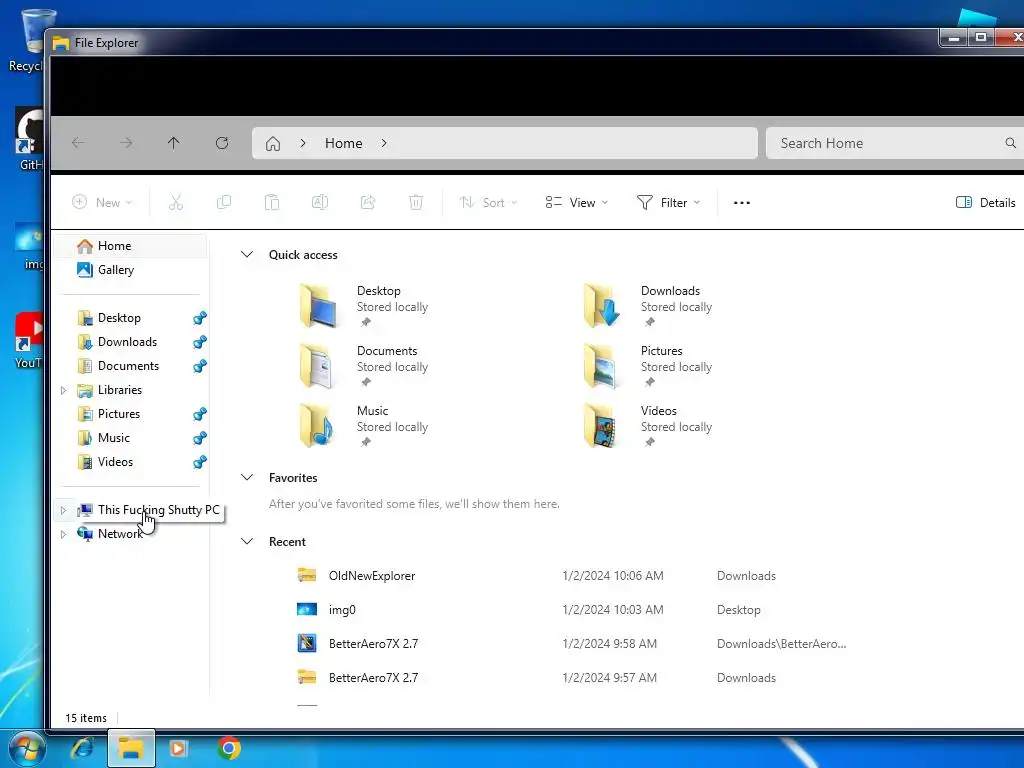Expand the This PC tree node arrow
The width and height of the screenshot is (1024, 768).
63,511
